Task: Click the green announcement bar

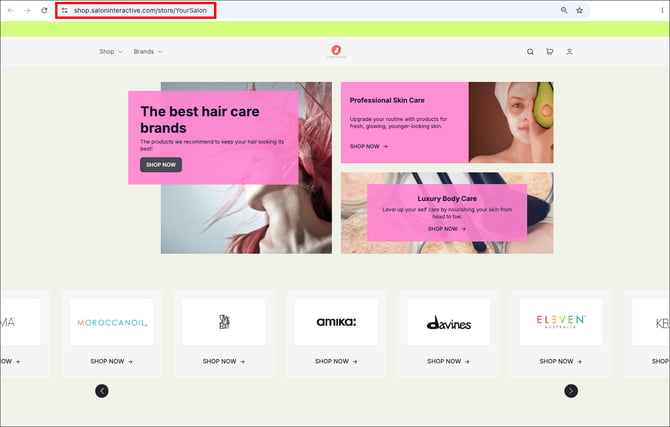Action: coord(335,29)
